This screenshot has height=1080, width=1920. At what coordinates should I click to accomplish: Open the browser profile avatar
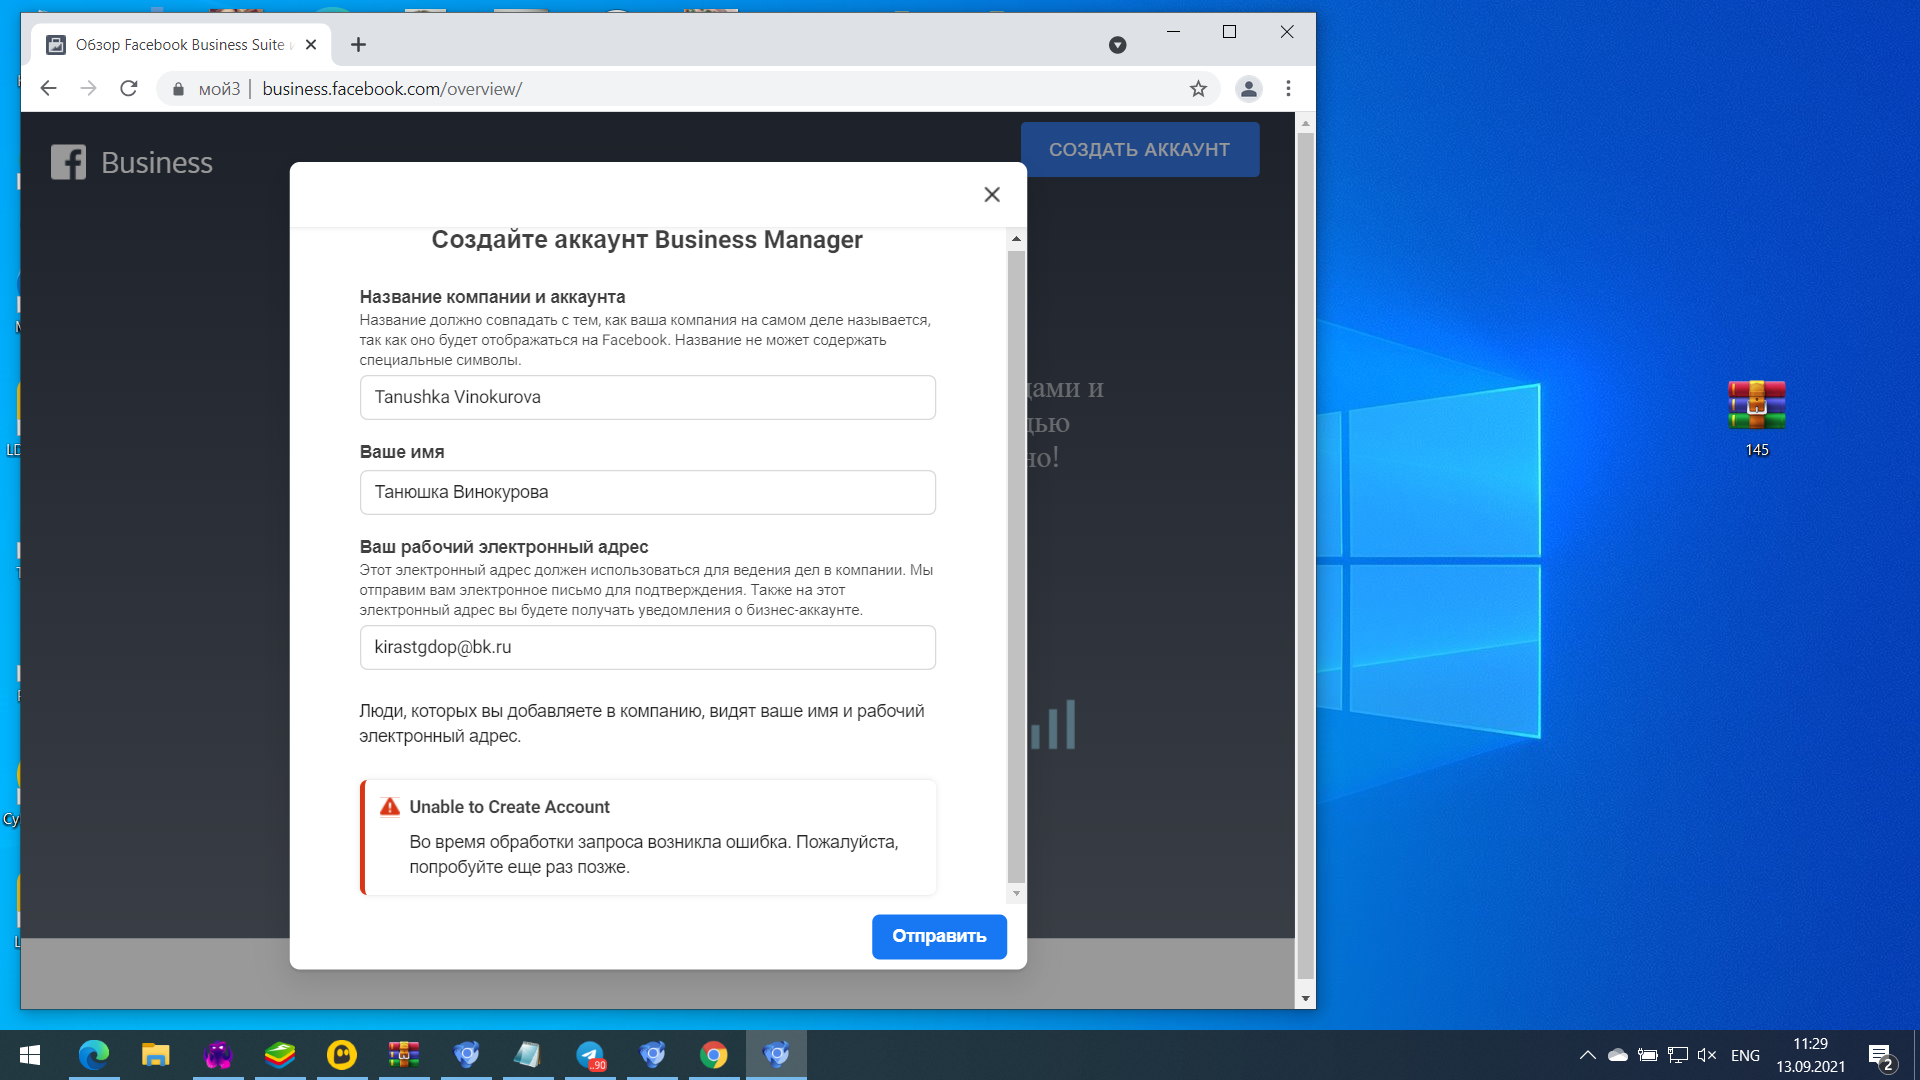coord(1248,89)
